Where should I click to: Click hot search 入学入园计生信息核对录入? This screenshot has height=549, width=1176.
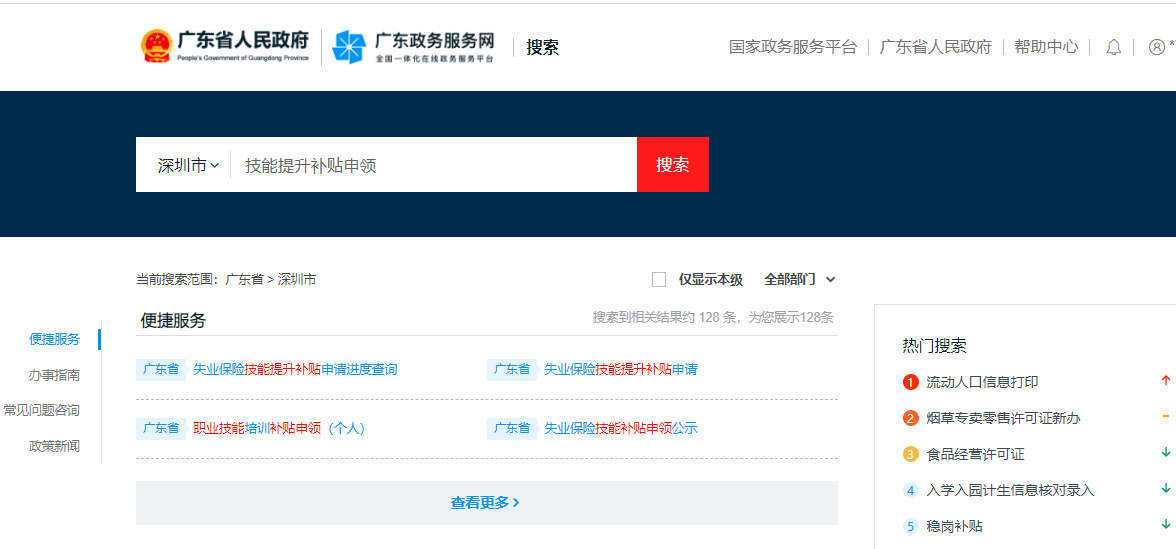point(1010,490)
